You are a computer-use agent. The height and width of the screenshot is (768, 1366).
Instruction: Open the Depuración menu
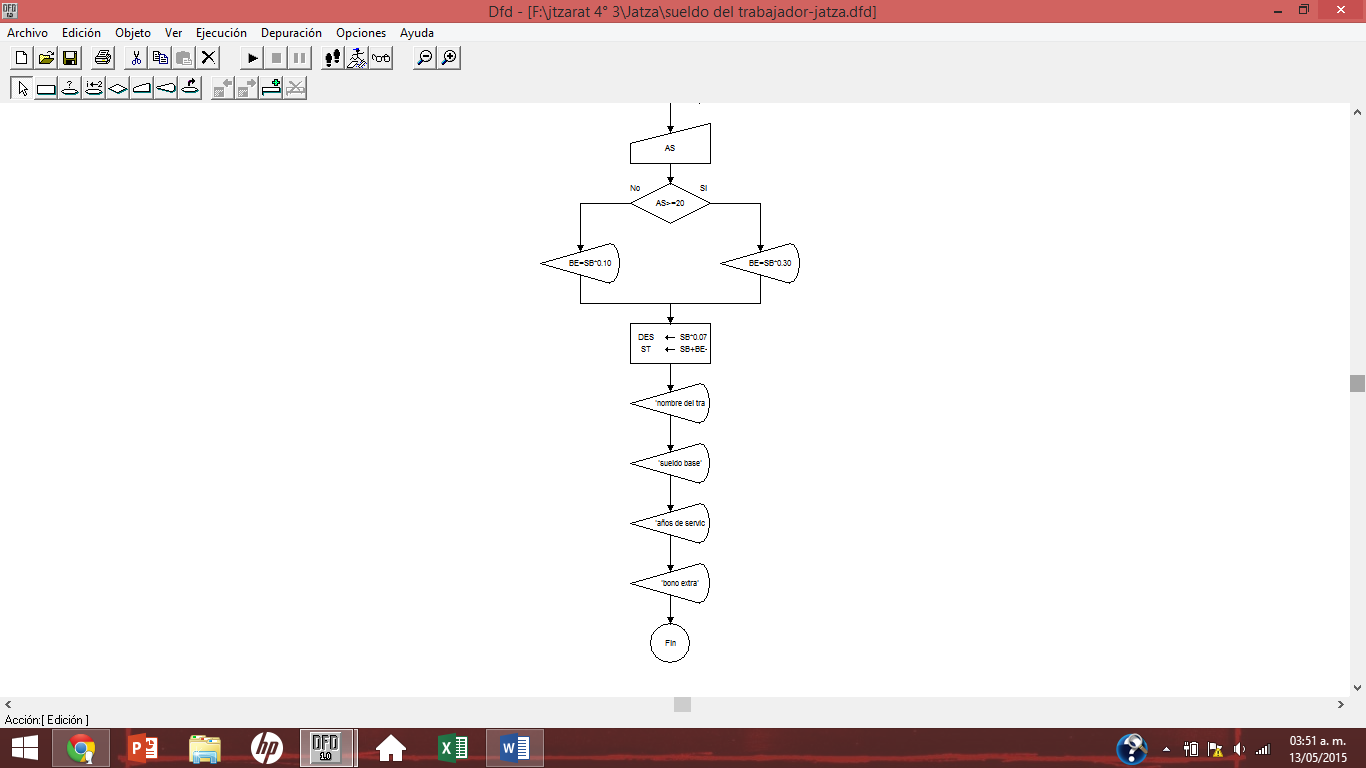291,33
